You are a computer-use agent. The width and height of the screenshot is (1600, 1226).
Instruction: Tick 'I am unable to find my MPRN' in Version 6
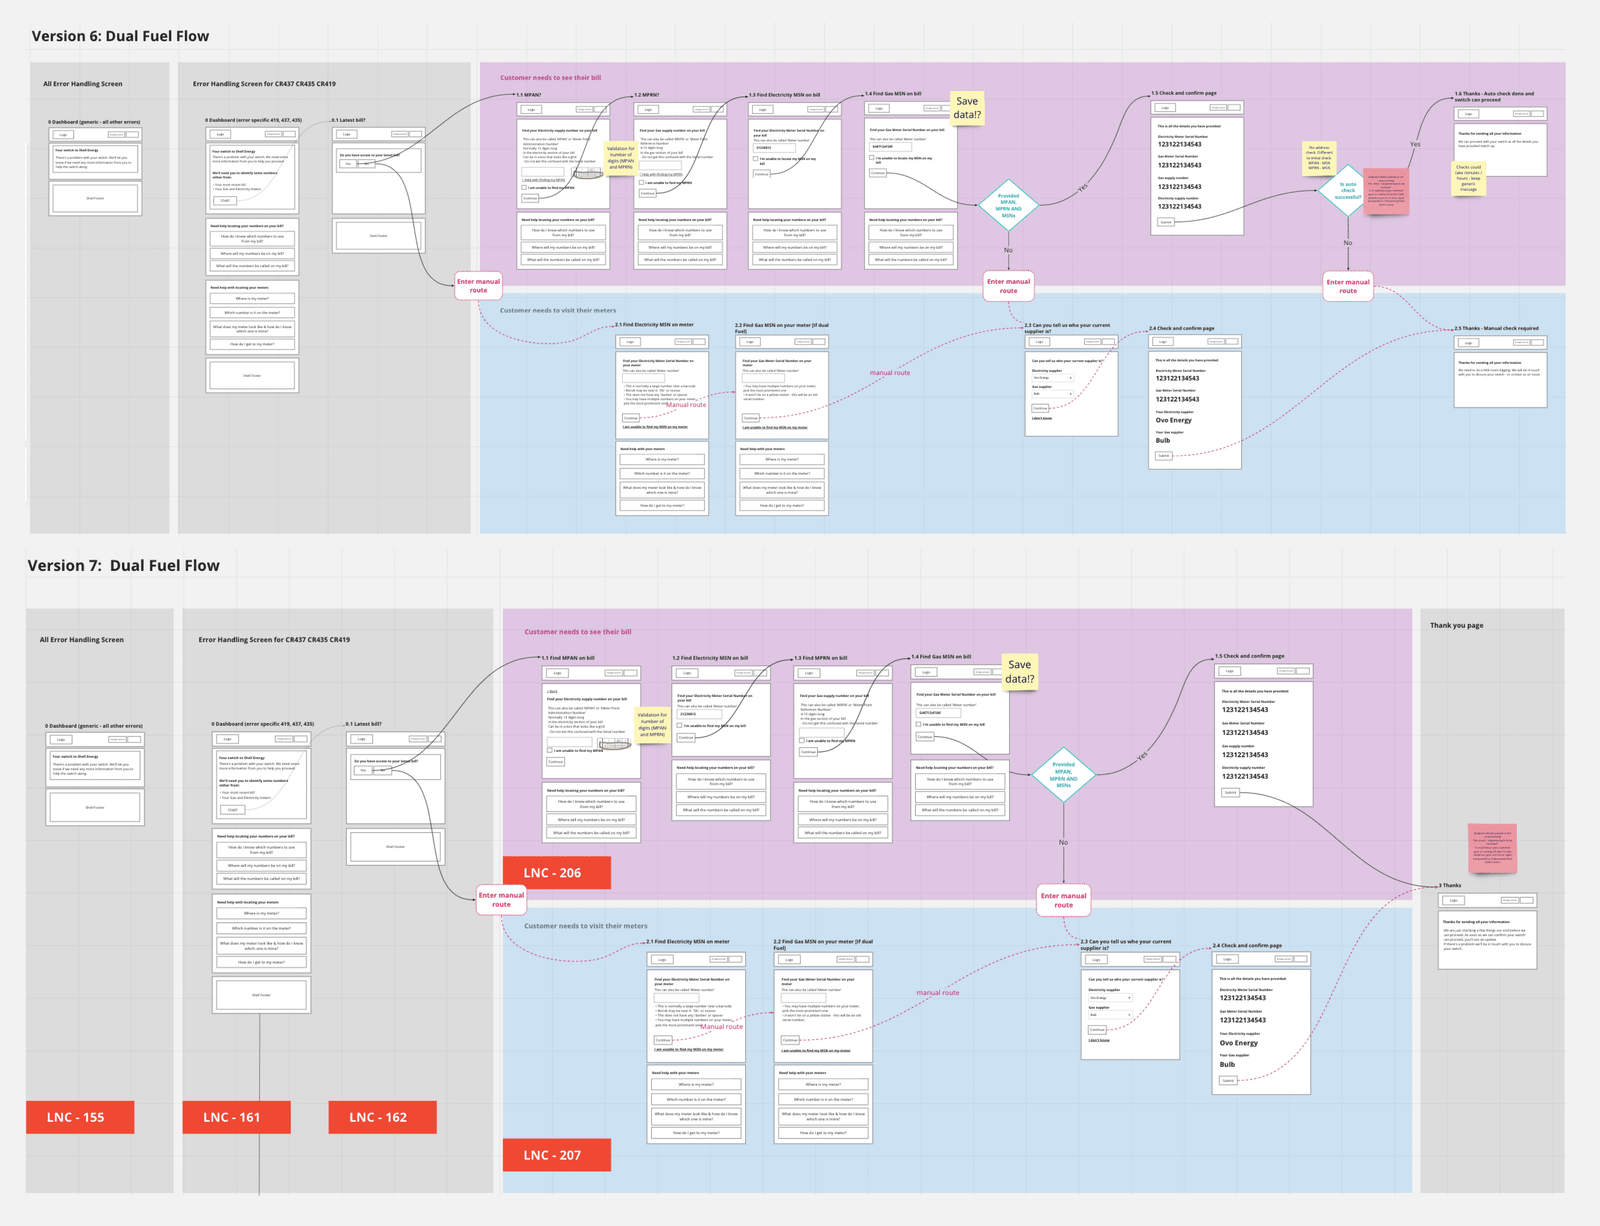642,182
